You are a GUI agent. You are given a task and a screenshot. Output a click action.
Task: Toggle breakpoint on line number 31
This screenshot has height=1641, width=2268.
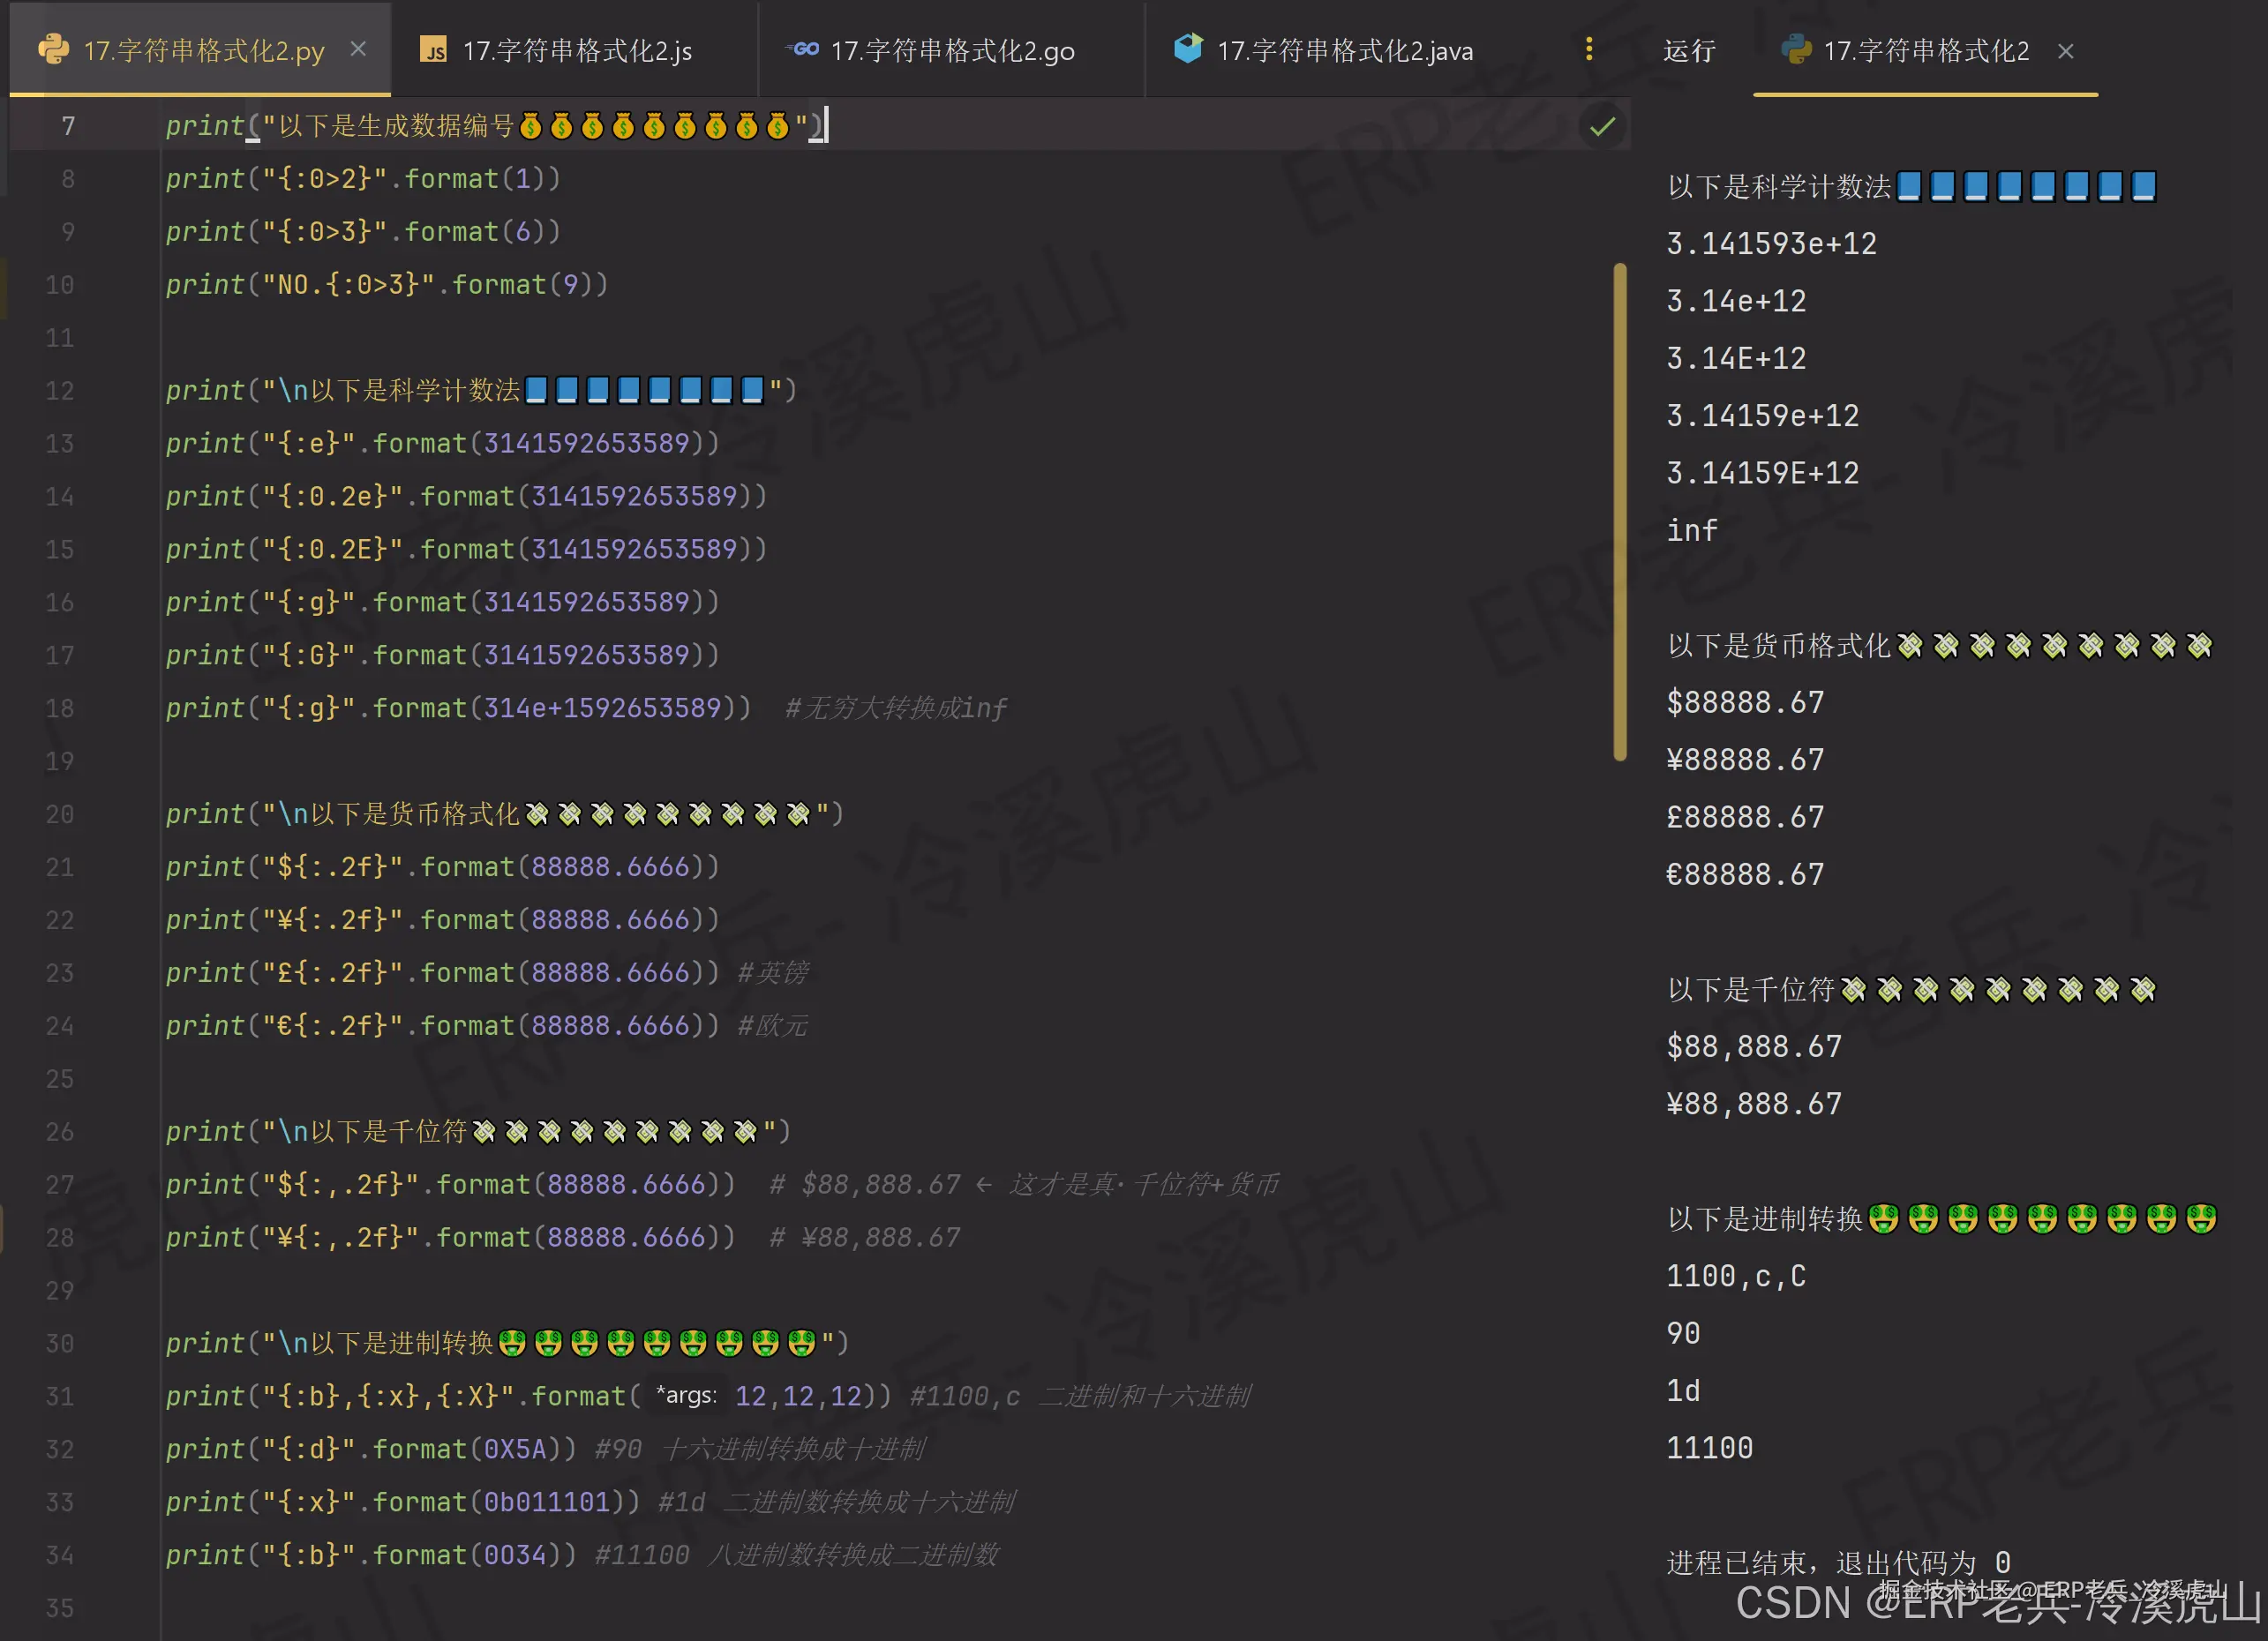click(x=60, y=1396)
